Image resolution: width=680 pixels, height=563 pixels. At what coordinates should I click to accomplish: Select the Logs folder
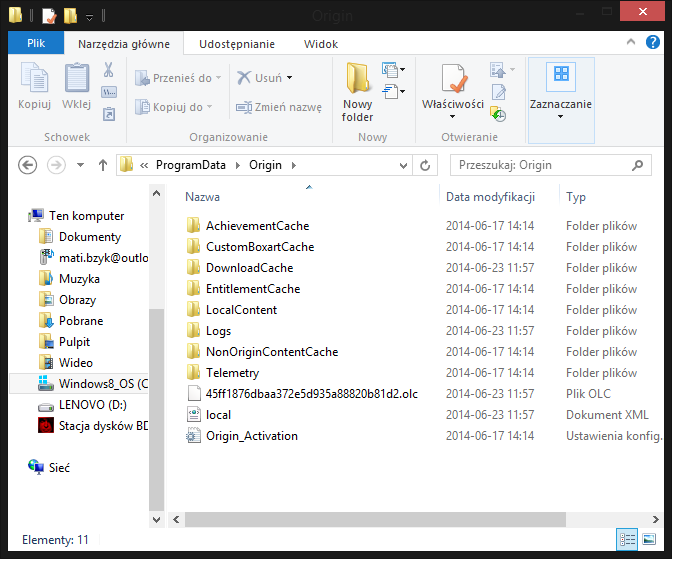(x=209, y=331)
